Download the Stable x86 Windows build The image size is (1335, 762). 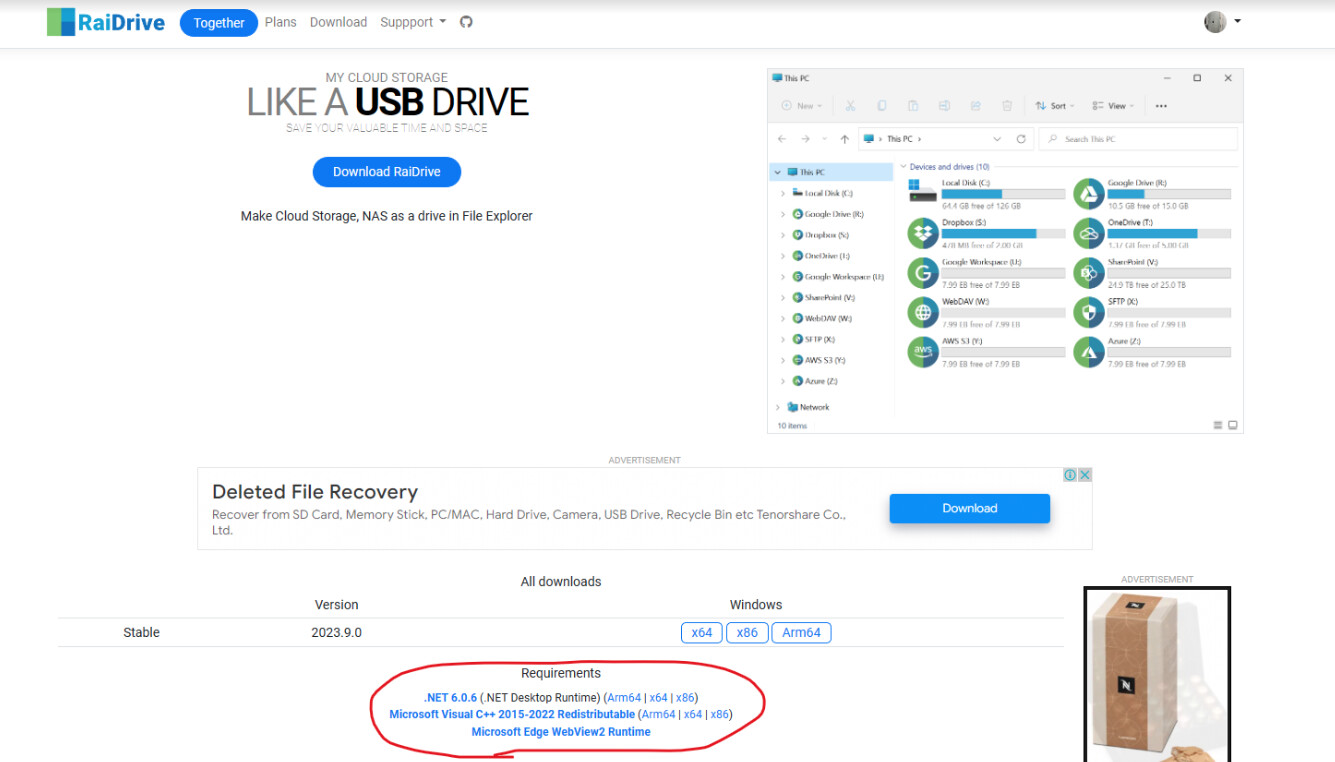point(747,633)
